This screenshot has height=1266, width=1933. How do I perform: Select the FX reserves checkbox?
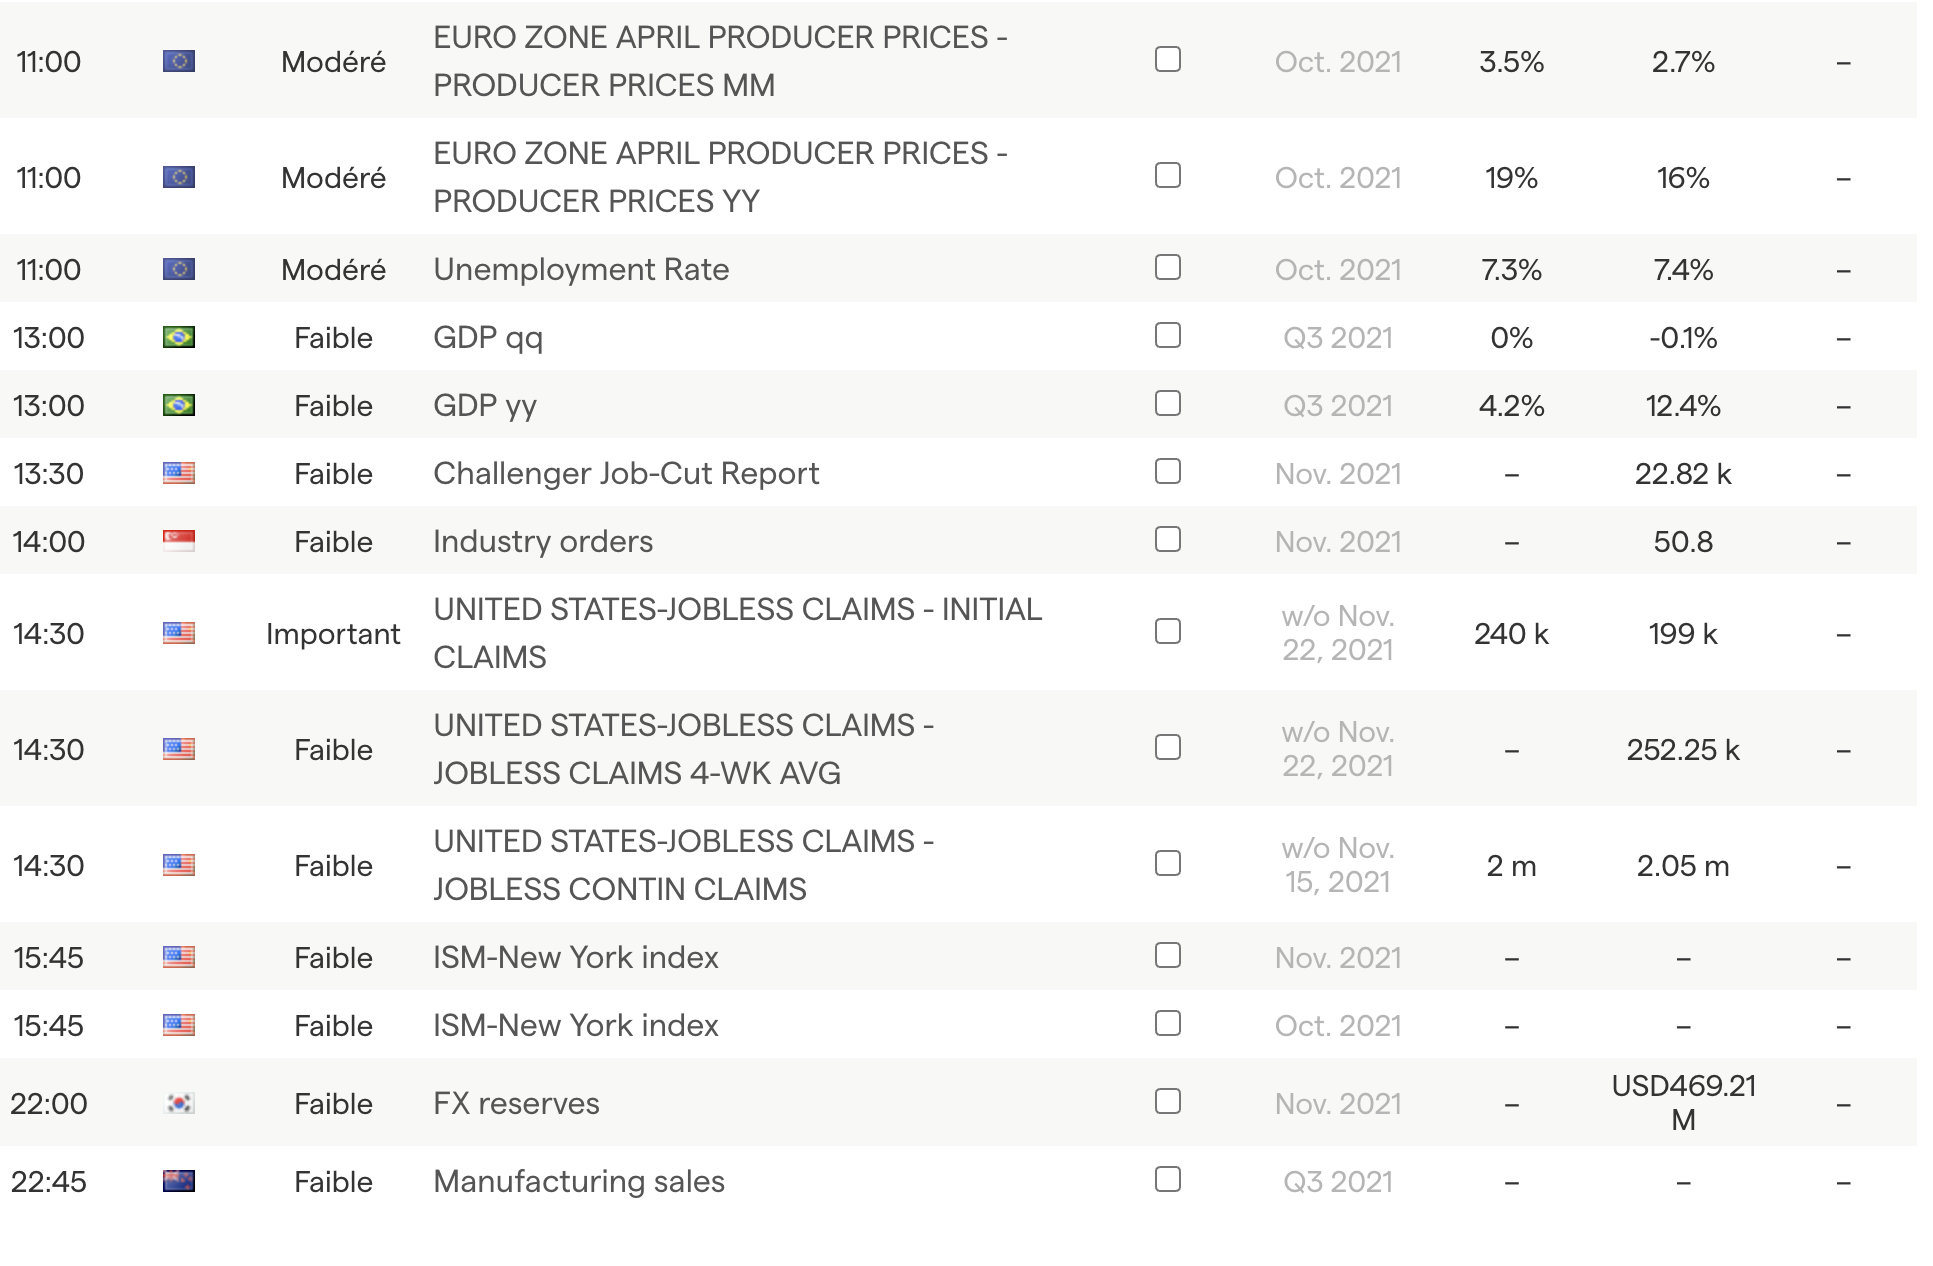[1168, 1101]
